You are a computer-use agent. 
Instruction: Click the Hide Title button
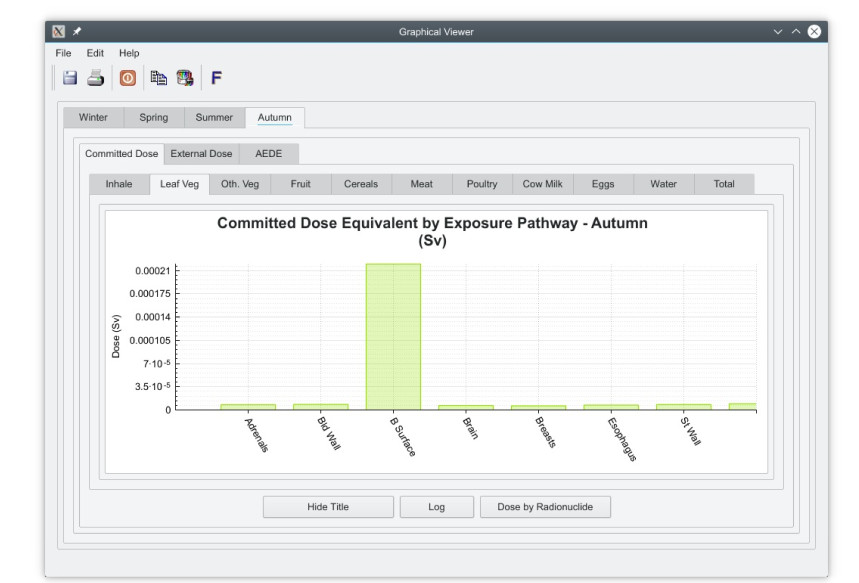point(328,507)
